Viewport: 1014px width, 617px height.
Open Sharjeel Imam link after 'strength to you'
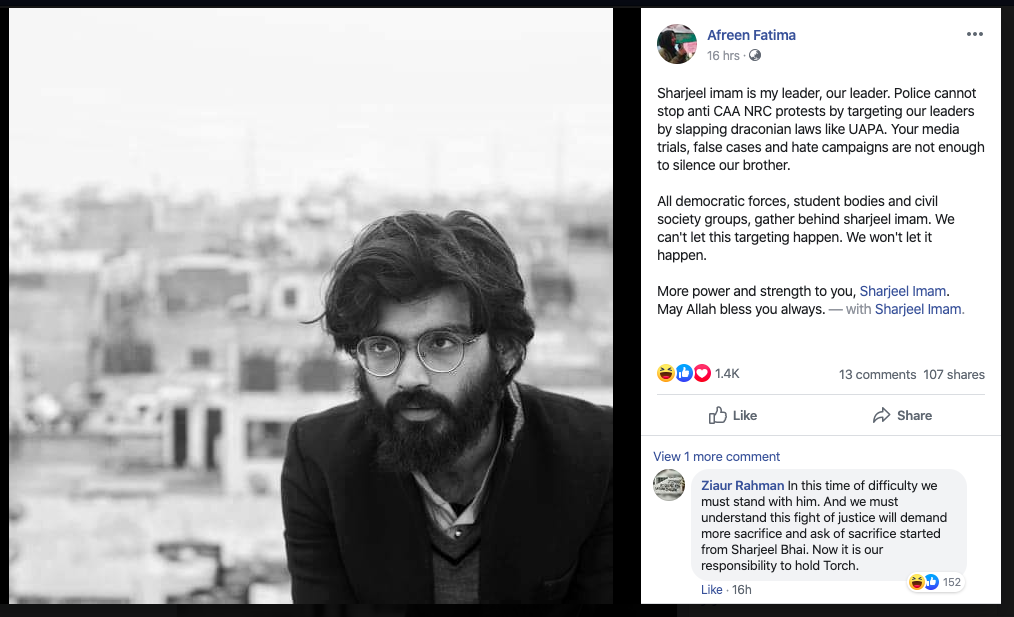(x=902, y=291)
